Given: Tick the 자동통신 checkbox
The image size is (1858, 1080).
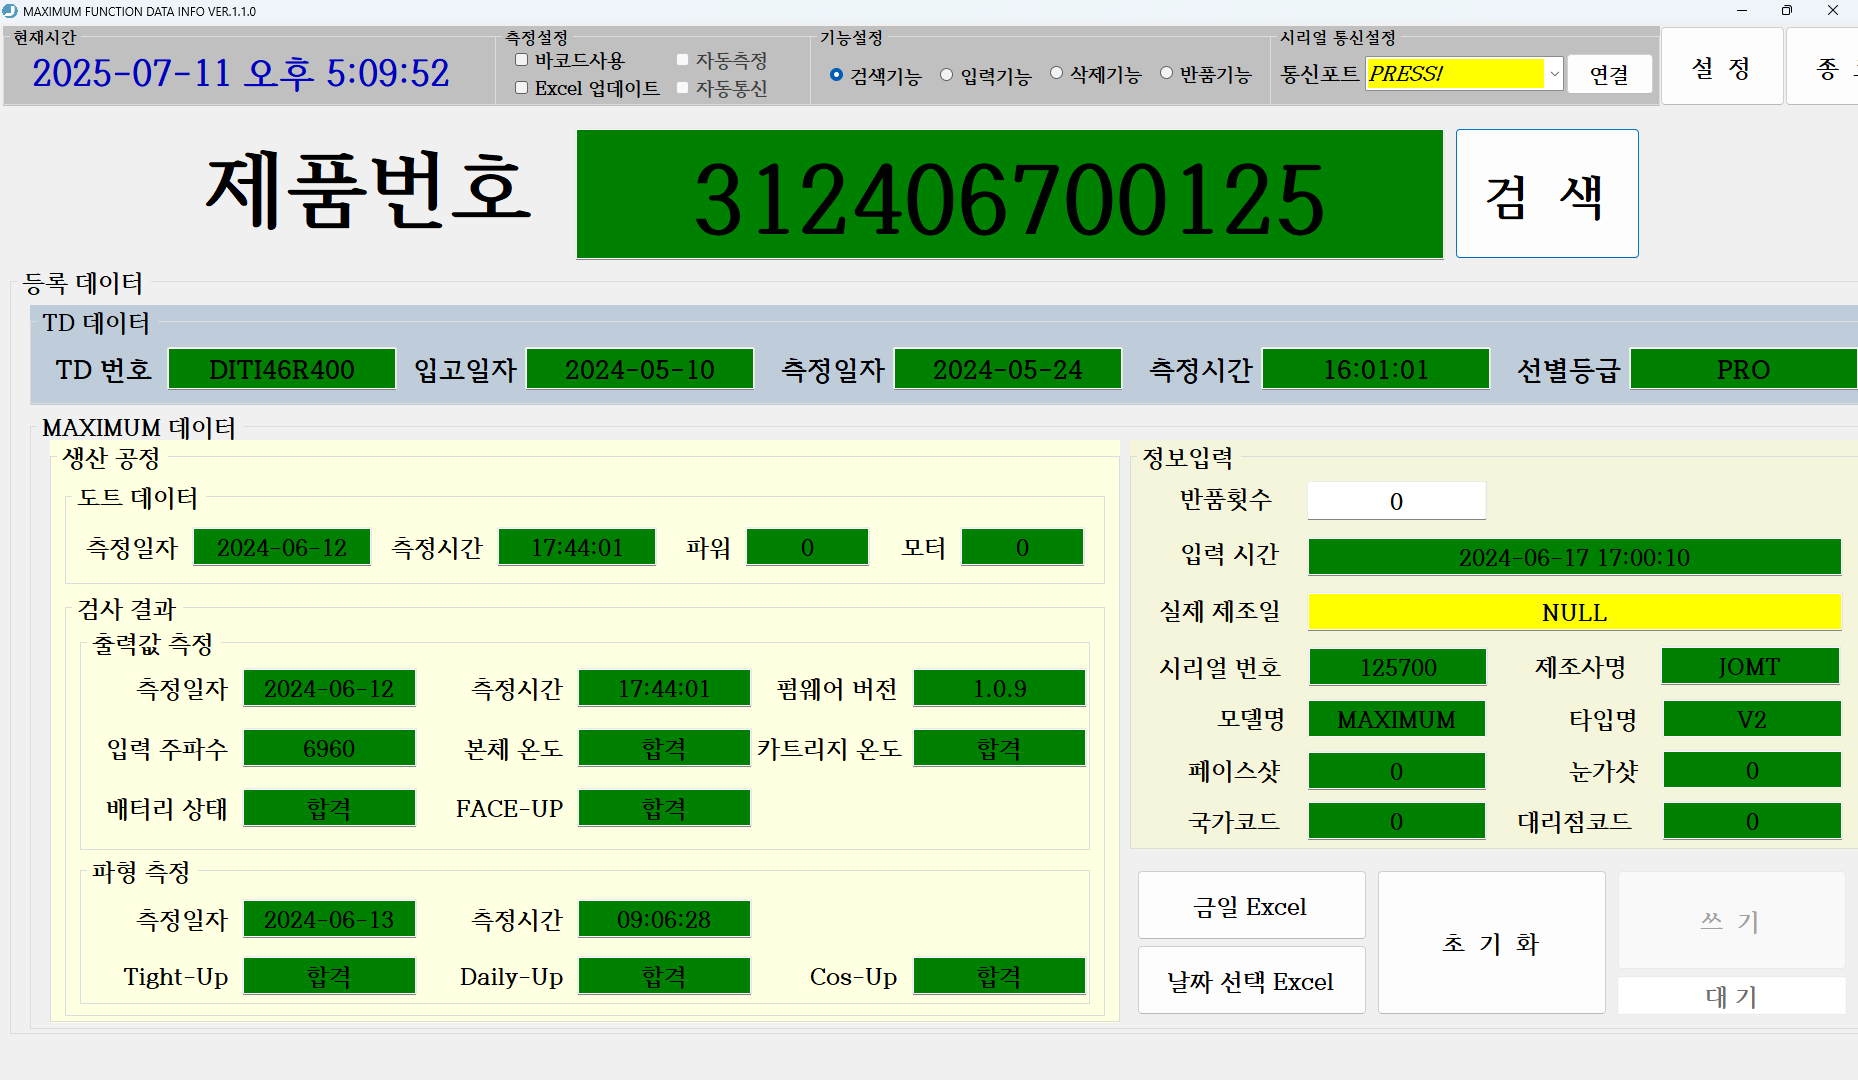Looking at the screenshot, I should tap(682, 88).
